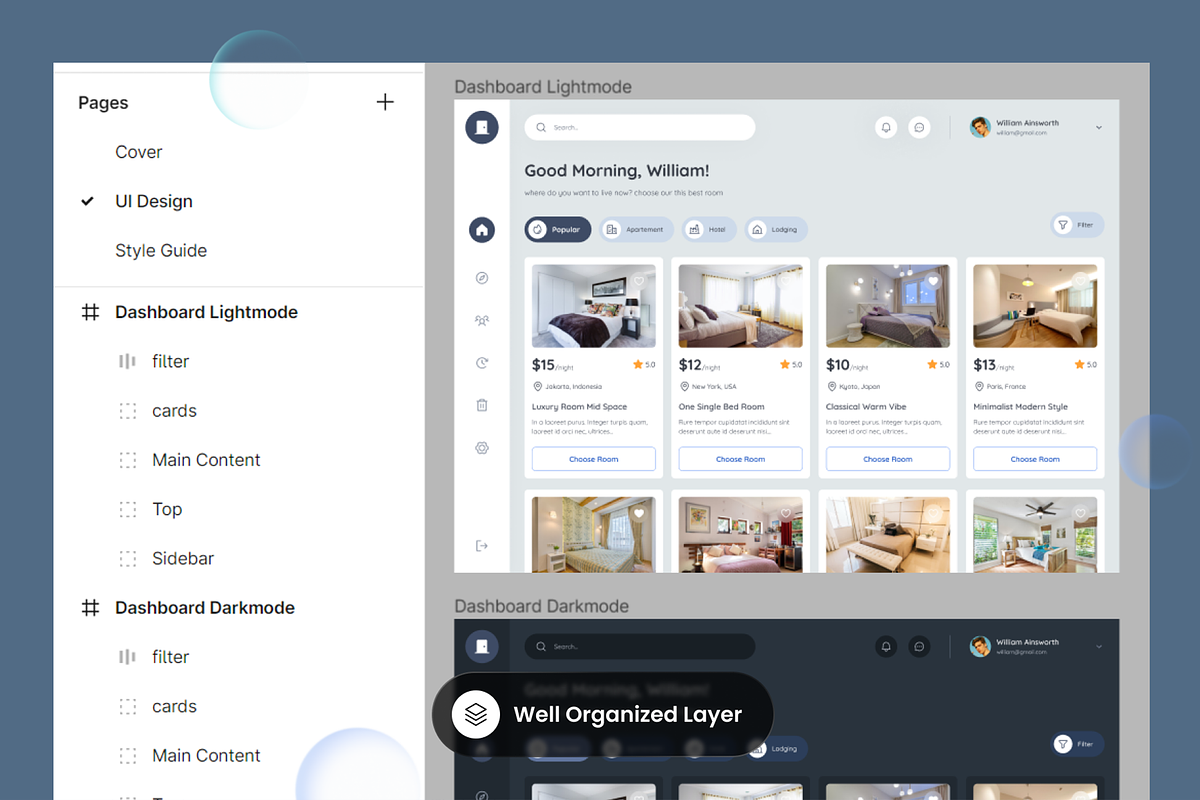Click the Jakarta, Indonesia location text
This screenshot has width=1200, height=800.
pos(573,387)
